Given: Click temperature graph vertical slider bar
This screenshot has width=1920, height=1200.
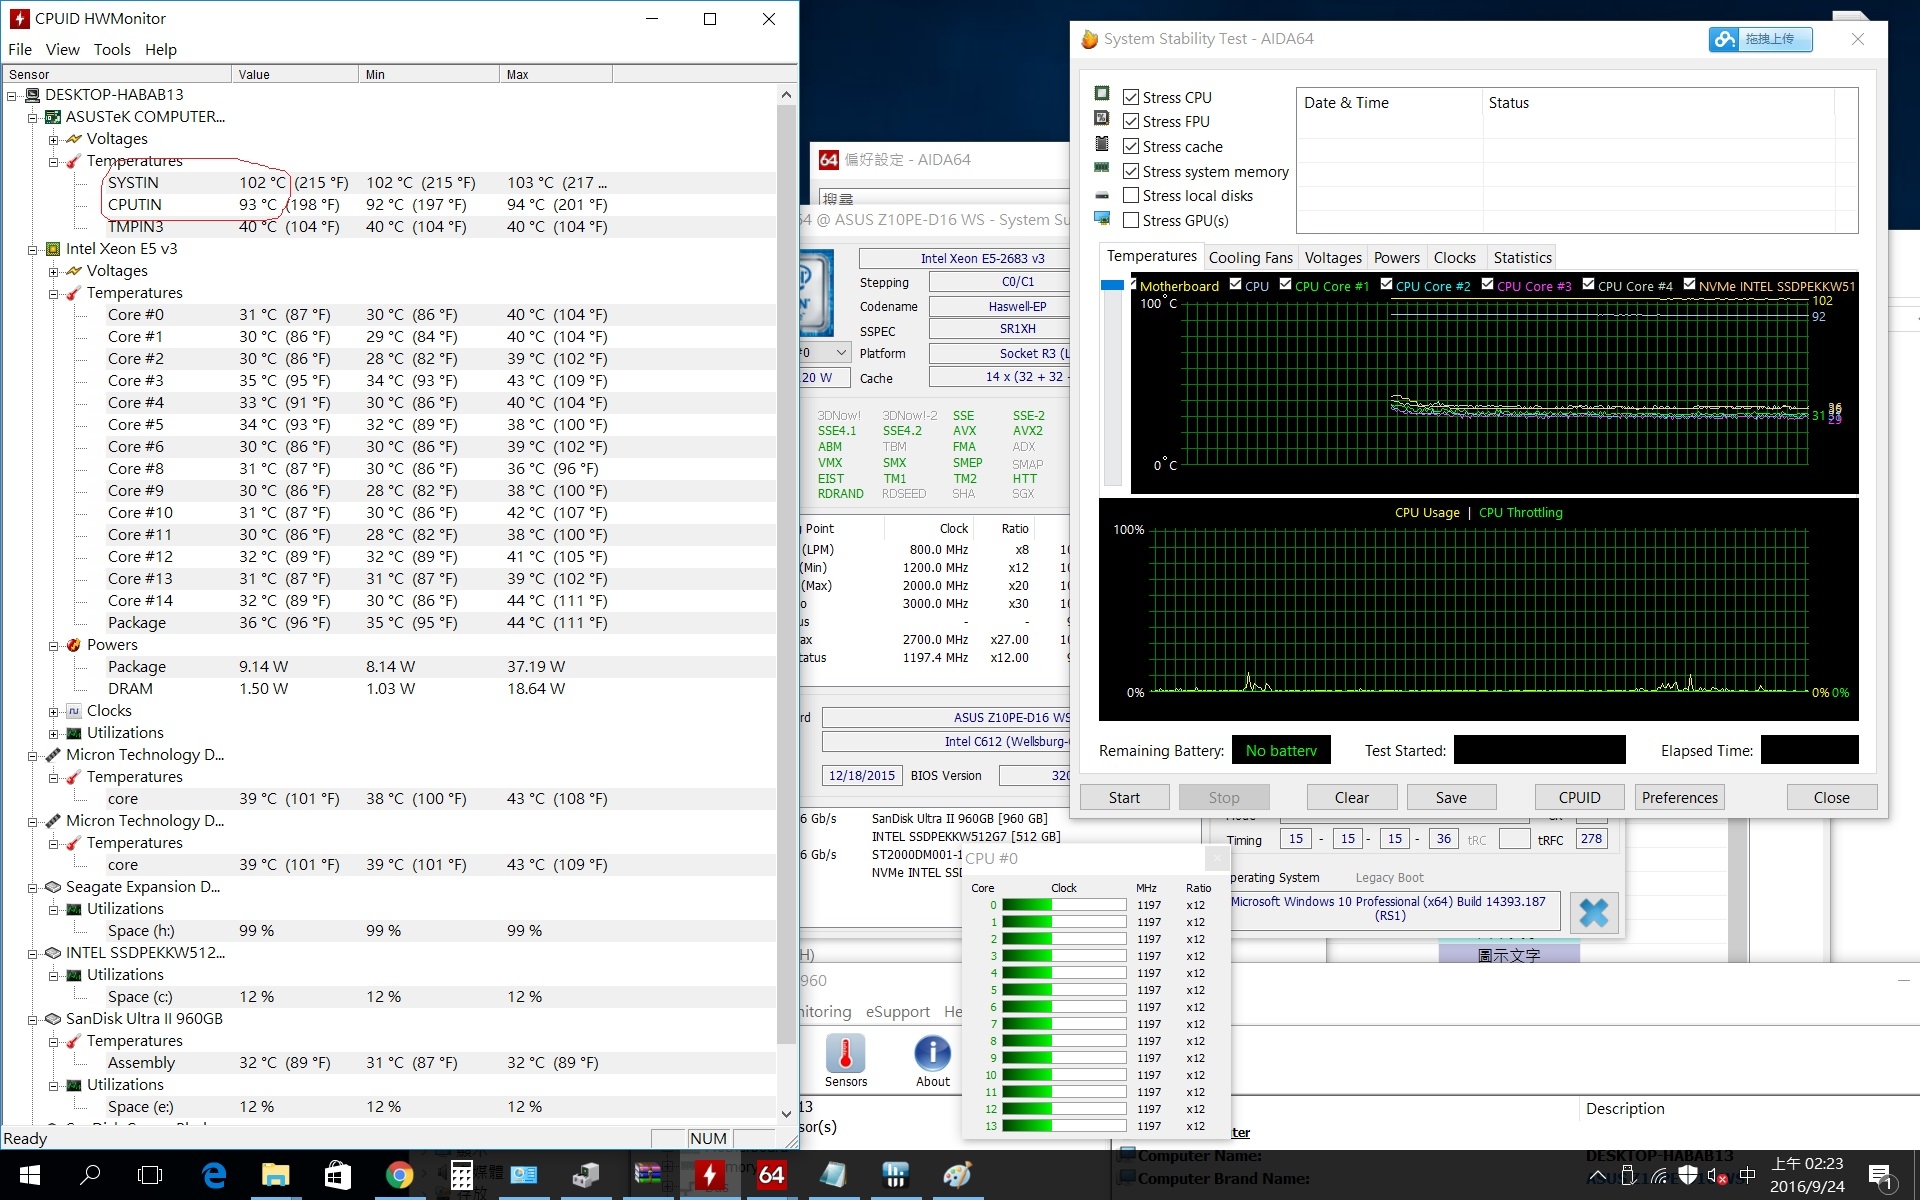Looking at the screenshot, I should (x=1112, y=383).
